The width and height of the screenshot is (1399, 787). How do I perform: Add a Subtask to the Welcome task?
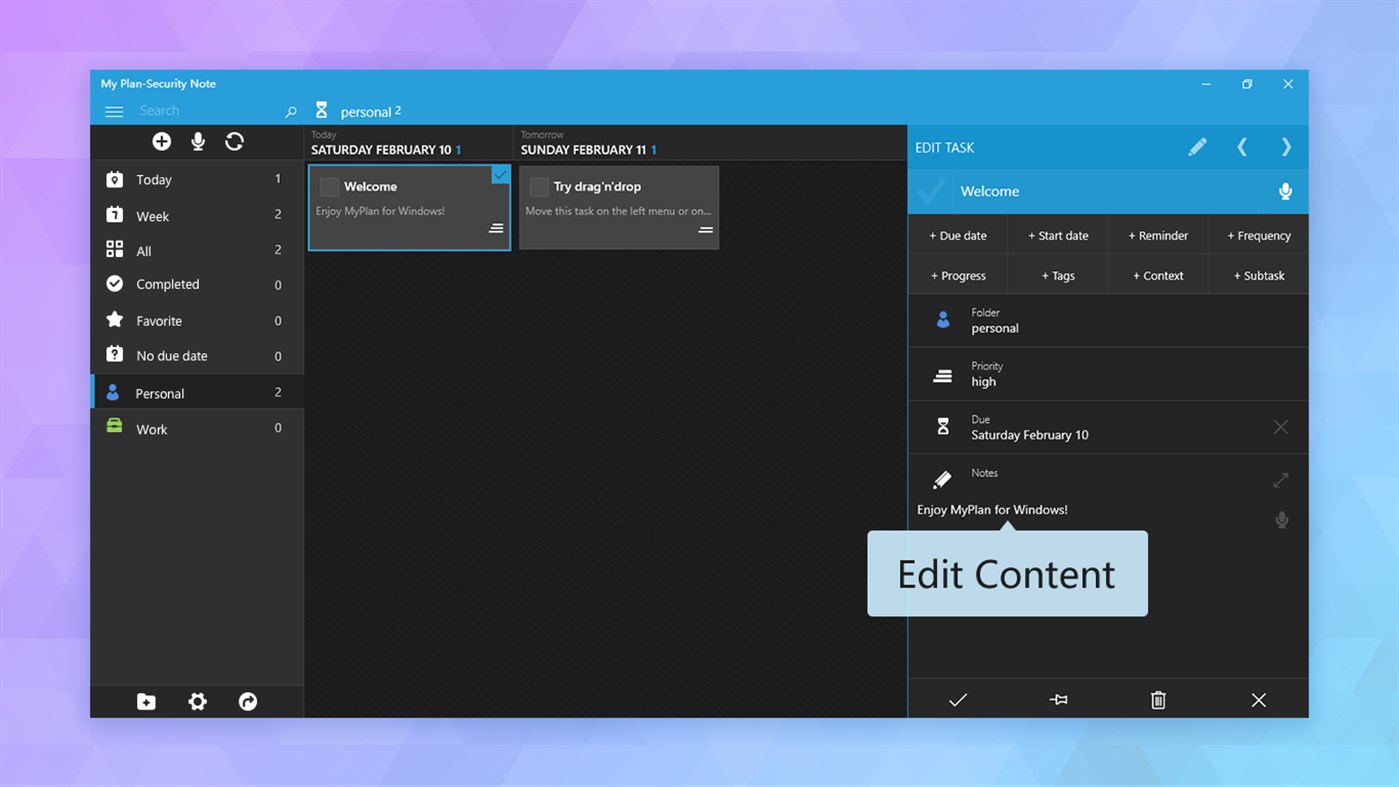point(1257,275)
